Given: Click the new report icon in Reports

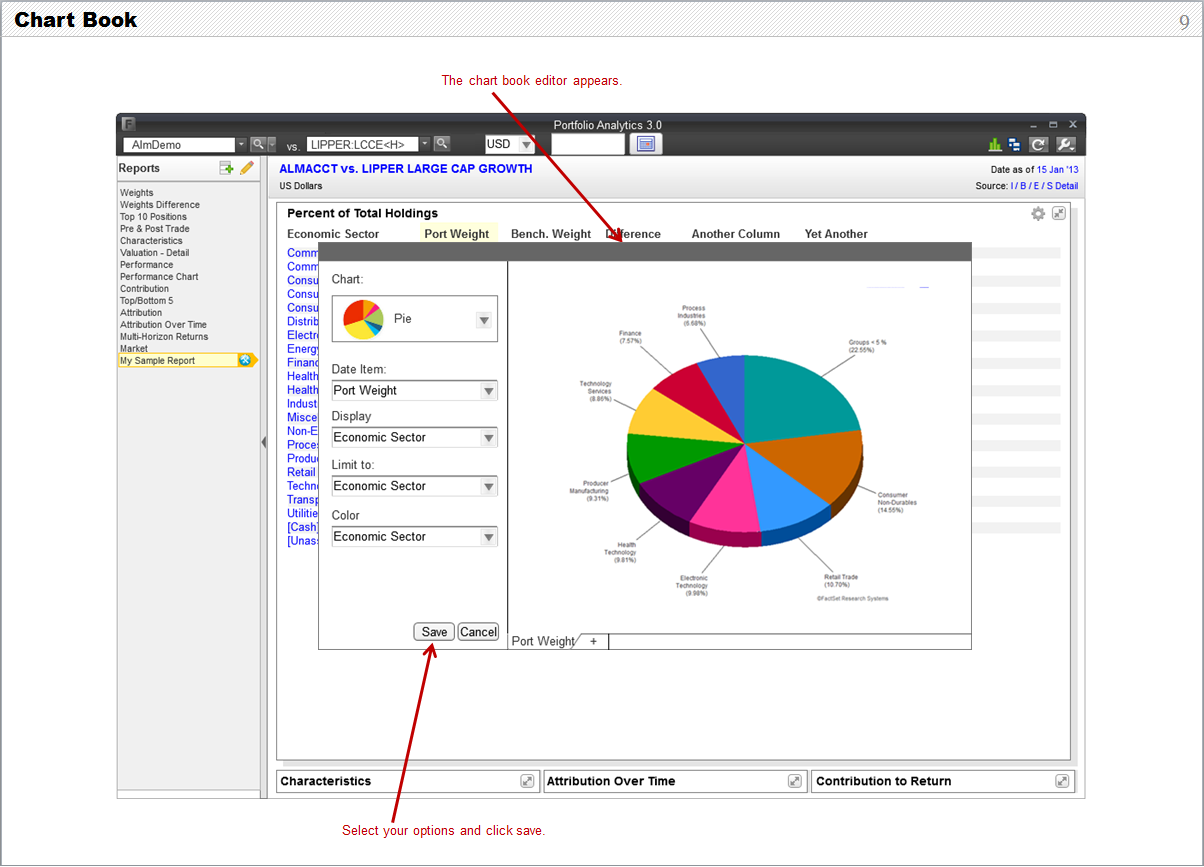Looking at the screenshot, I should pos(227,168).
